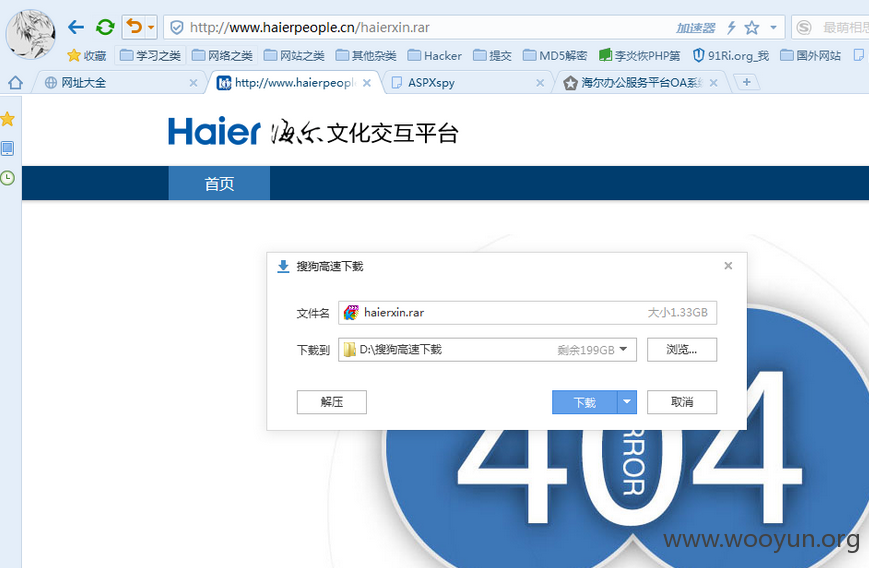
Task: Close the ASPXspy tab
Action: (540, 83)
